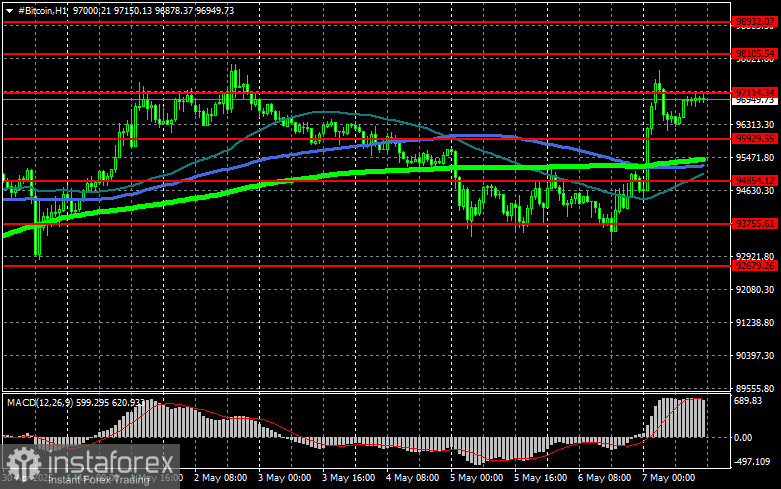The height and width of the screenshot is (489, 781).
Task: Click the 92921.80 price axis value
Action: click(755, 256)
